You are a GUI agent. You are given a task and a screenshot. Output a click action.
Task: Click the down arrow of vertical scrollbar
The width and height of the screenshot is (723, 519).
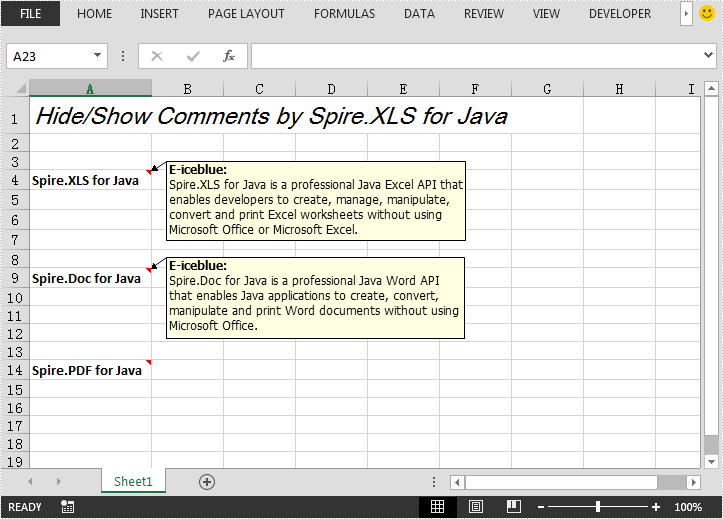point(711,461)
